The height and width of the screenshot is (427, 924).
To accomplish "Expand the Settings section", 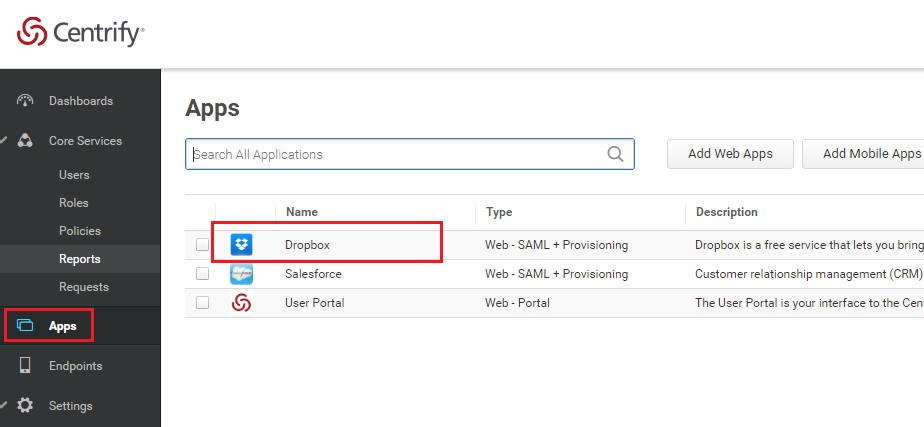I will click(x=4, y=406).
